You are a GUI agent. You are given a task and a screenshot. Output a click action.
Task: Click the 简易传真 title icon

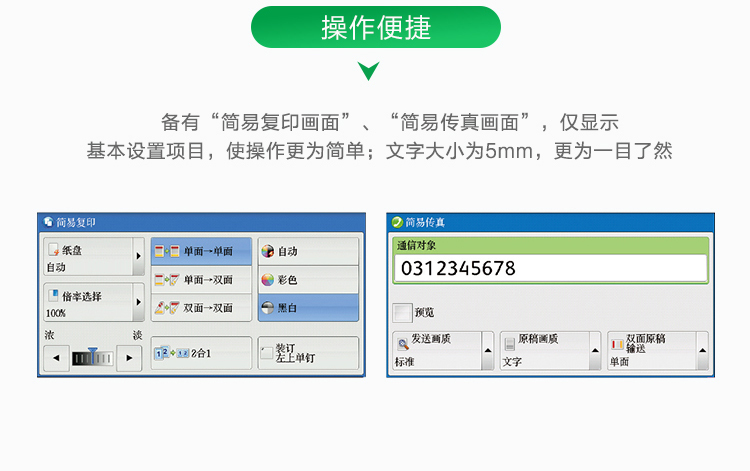coord(397,222)
